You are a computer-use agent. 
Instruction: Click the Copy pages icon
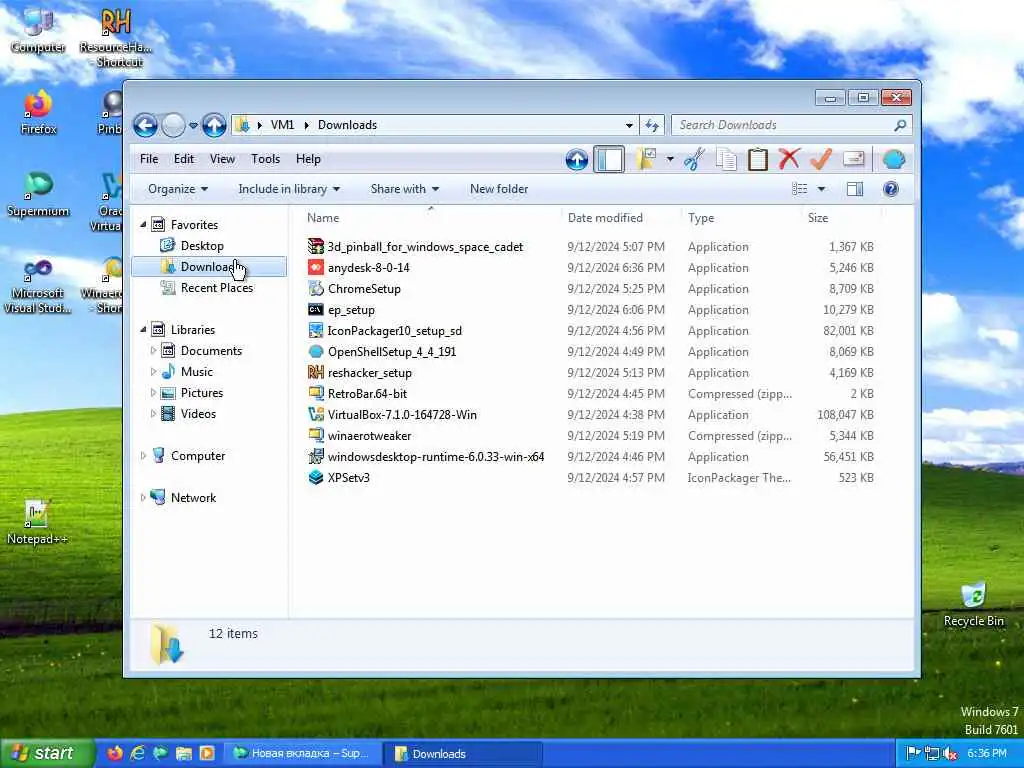tap(726, 159)
